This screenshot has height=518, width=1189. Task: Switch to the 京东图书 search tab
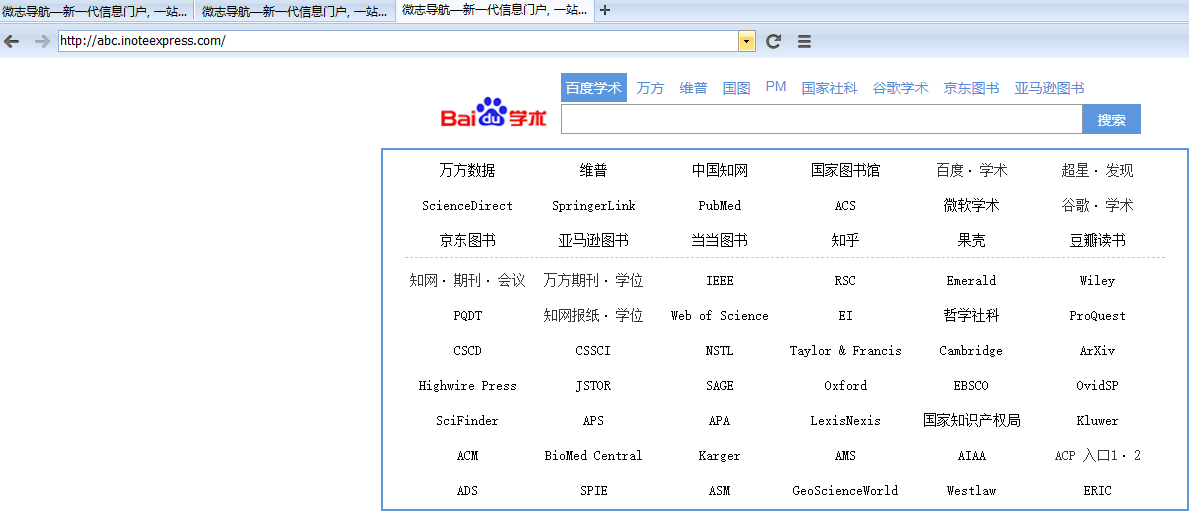point(971,88)
